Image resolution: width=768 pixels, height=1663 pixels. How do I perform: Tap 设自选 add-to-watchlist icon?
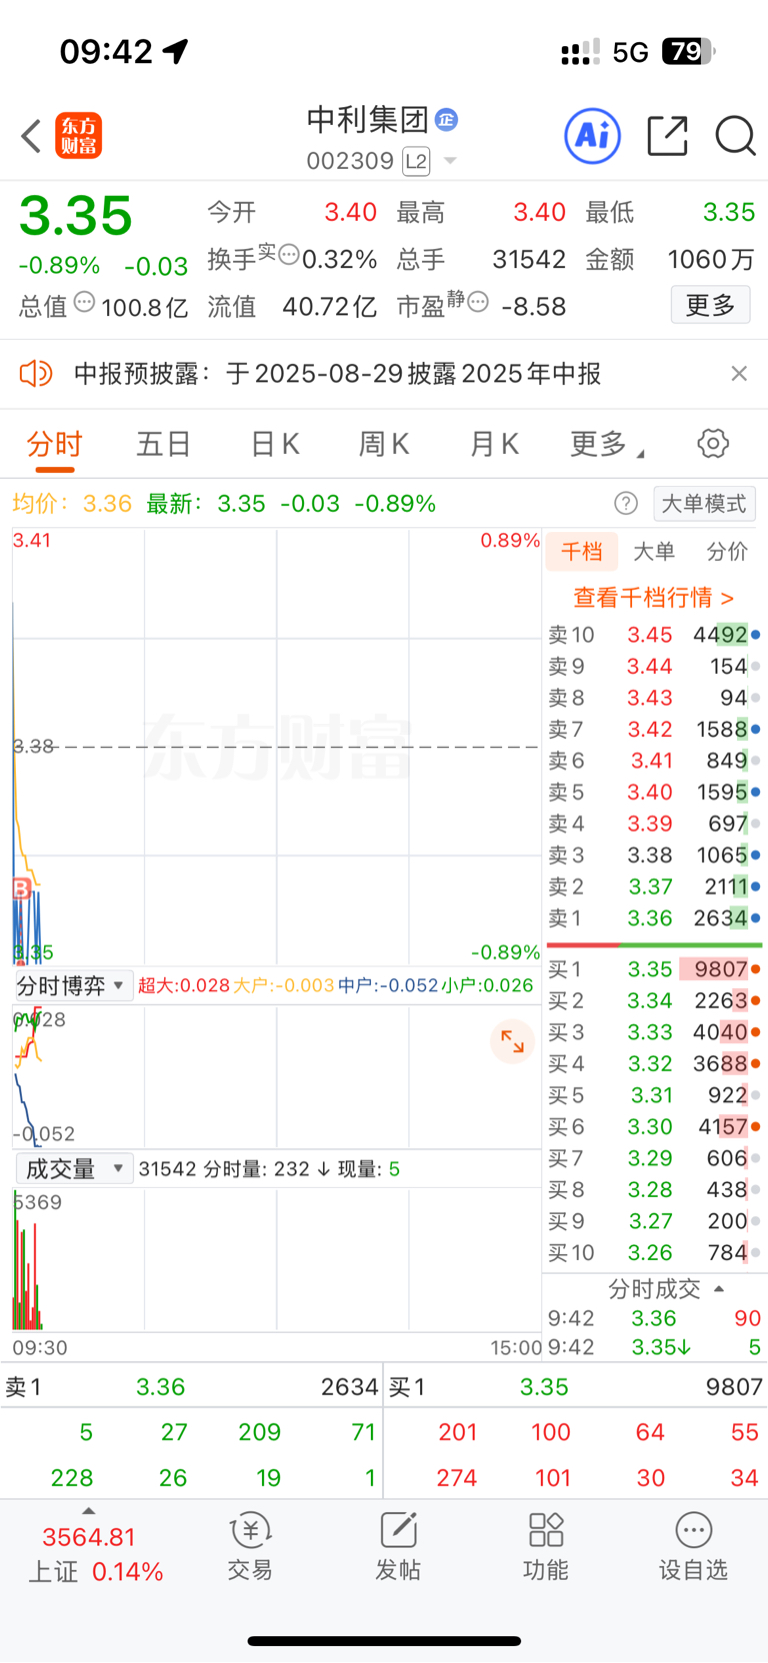693,1546
